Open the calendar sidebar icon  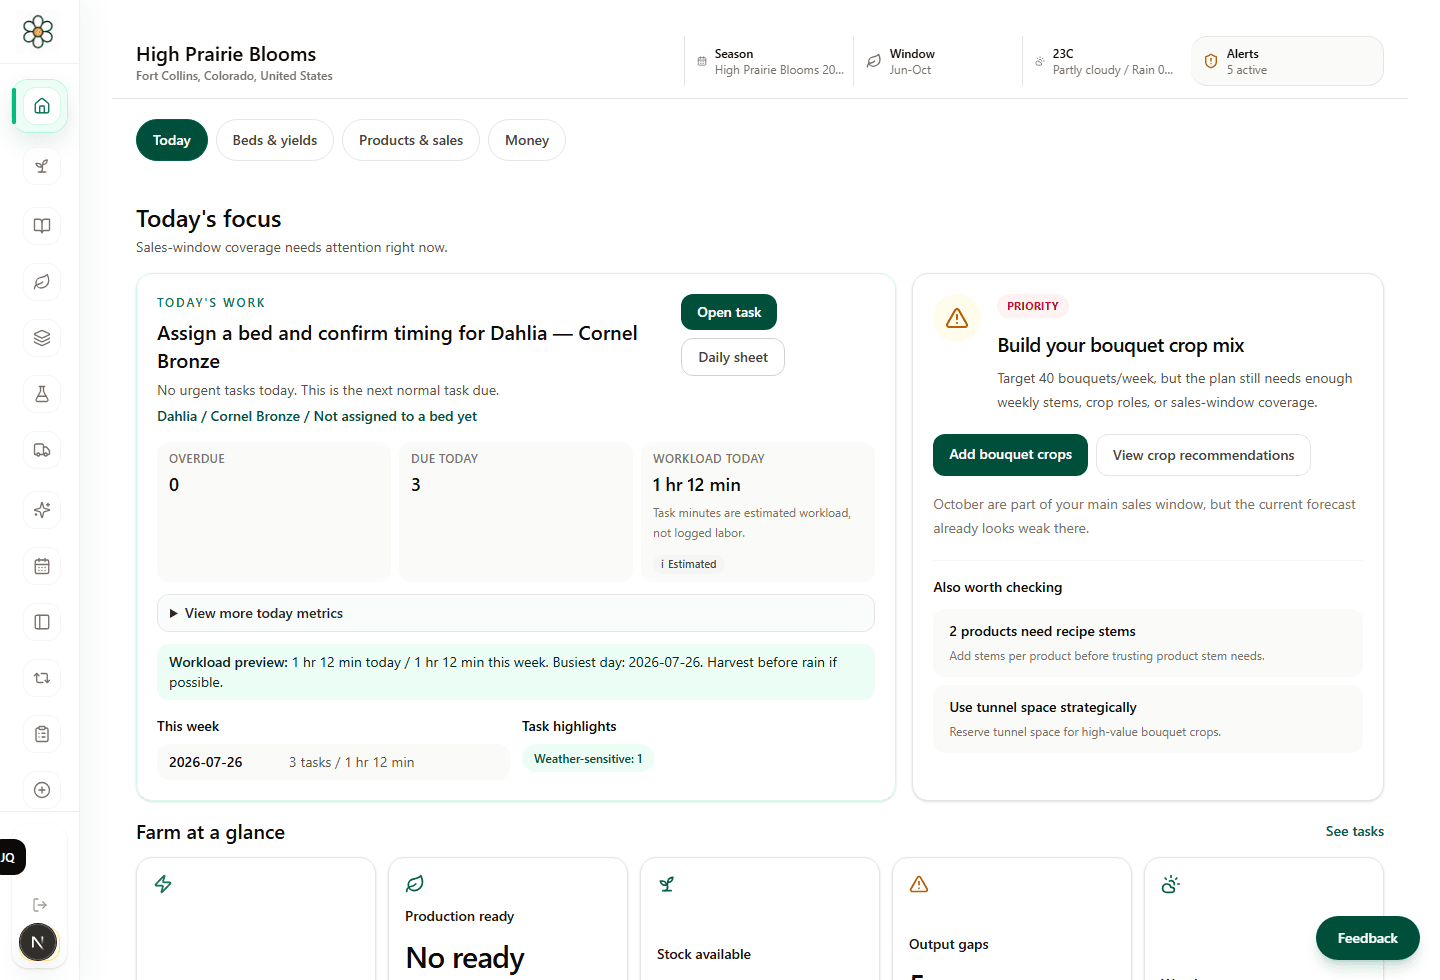click(x=42, y=566)
